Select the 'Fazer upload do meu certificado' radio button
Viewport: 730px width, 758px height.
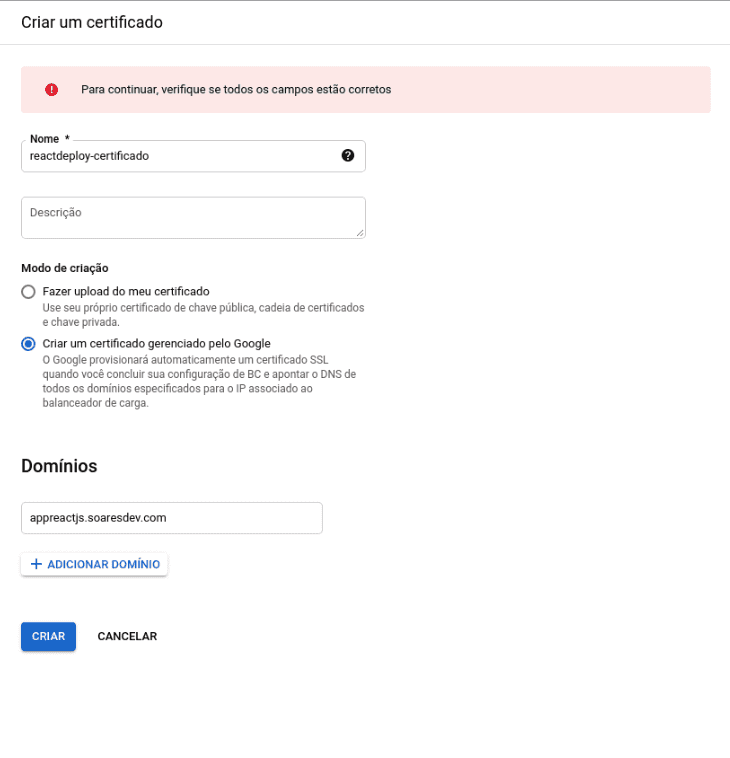(28, 291)
